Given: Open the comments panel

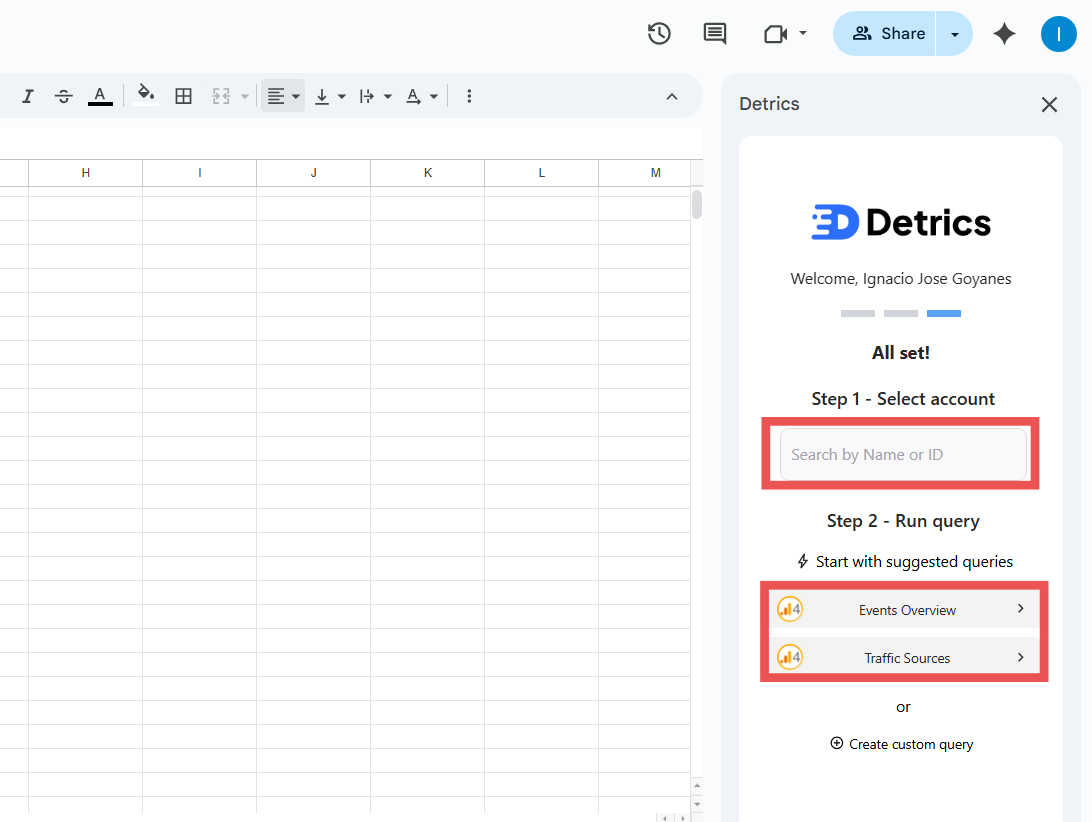Looking at the screenshot, I should point(715,33).
